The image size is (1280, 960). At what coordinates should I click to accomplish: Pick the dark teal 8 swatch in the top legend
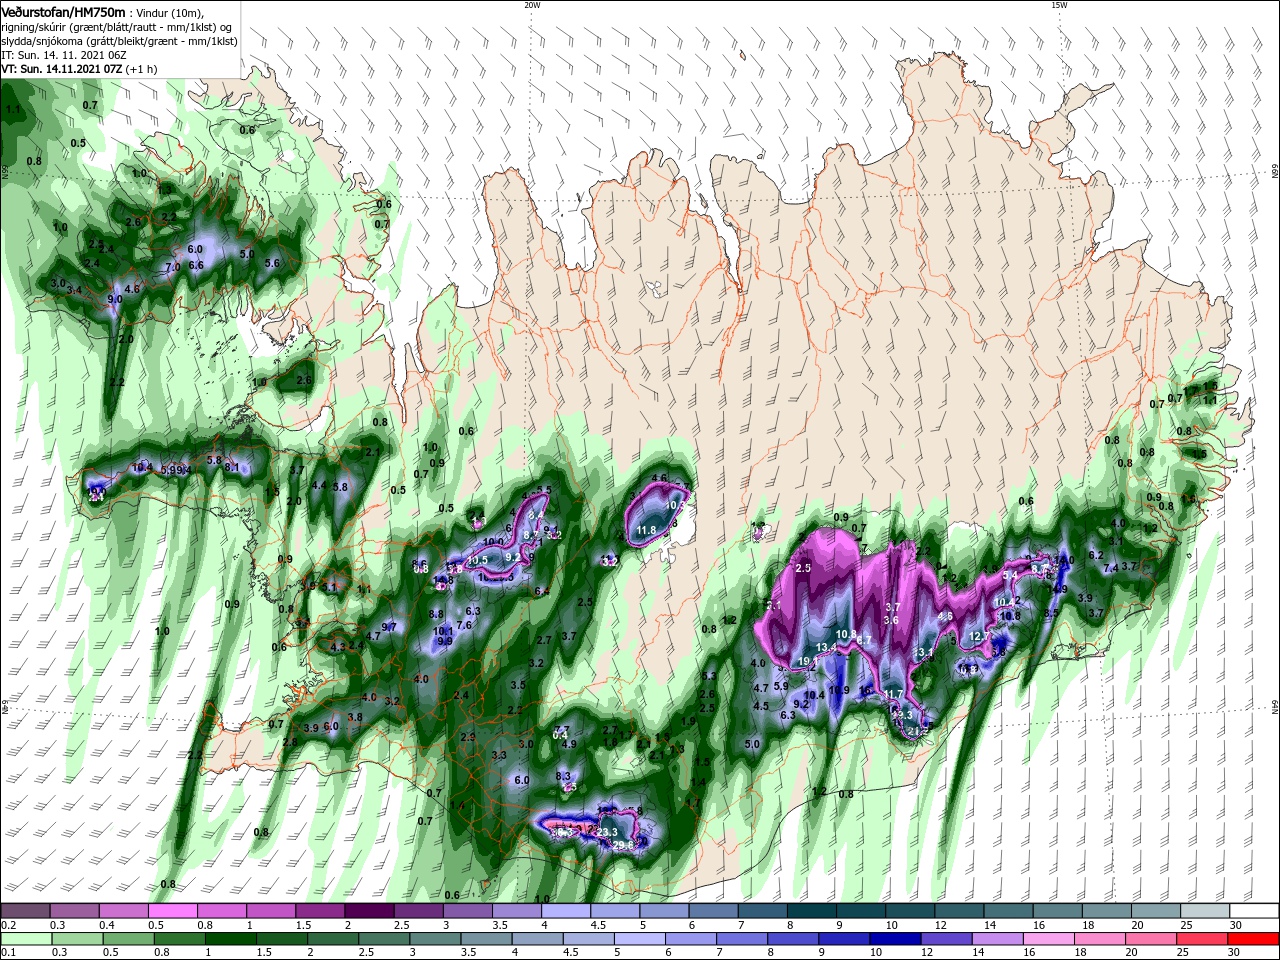pyautogui.click(x=812, y=910)
